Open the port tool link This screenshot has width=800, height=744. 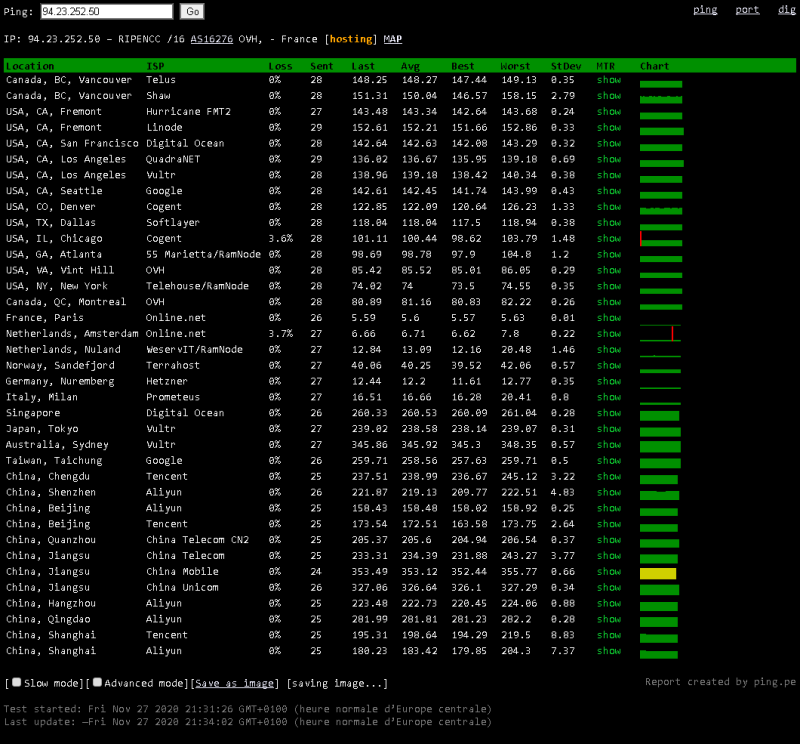pos(747,10)
